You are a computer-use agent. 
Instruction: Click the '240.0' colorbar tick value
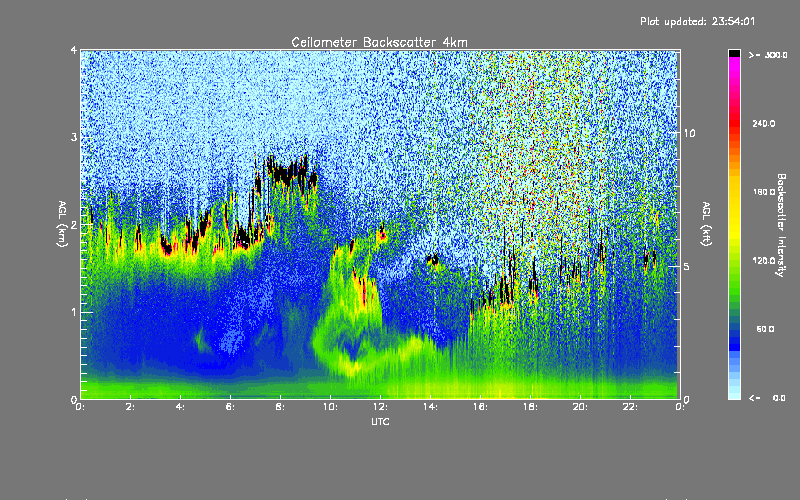pos(764,124)
